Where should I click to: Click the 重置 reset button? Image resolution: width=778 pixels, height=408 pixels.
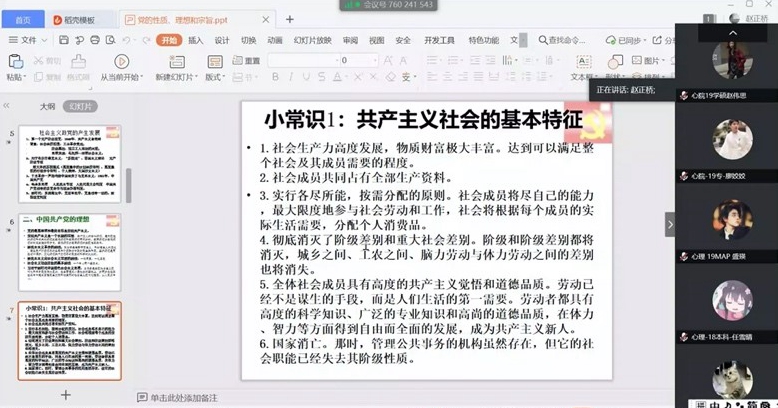coord(247,61)
